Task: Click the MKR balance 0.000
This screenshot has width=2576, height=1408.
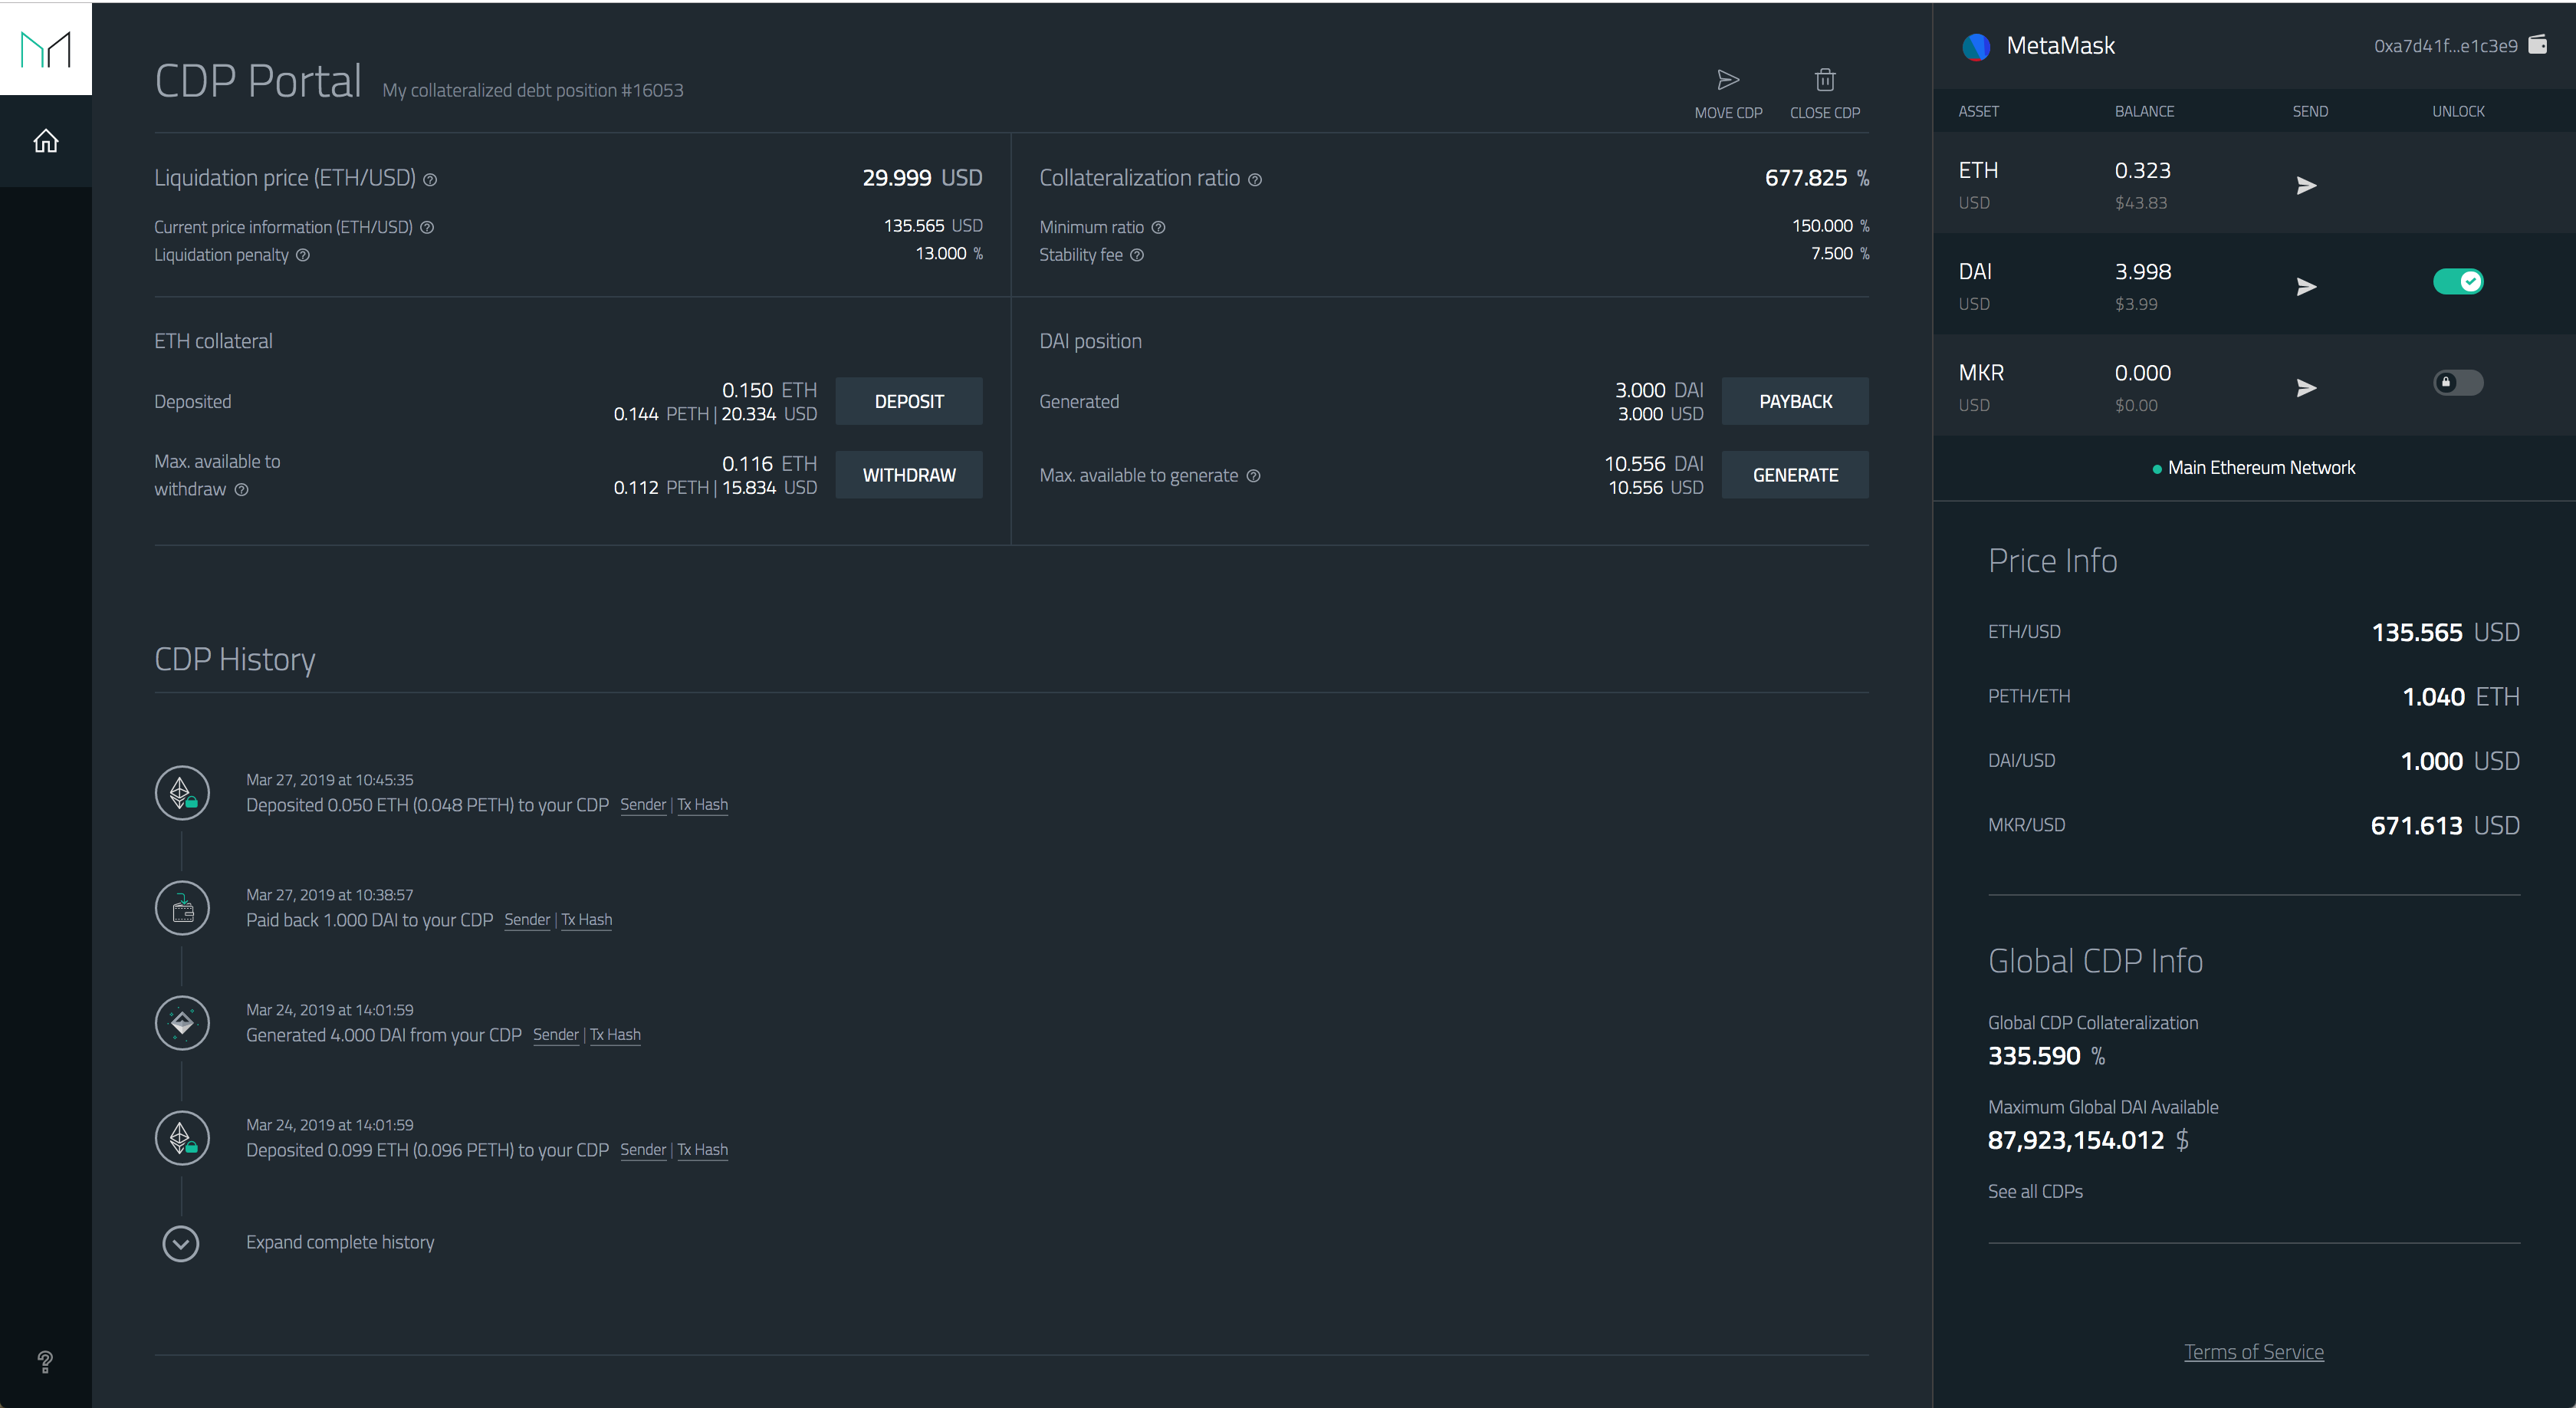Action: click(x=2142, y=373)
